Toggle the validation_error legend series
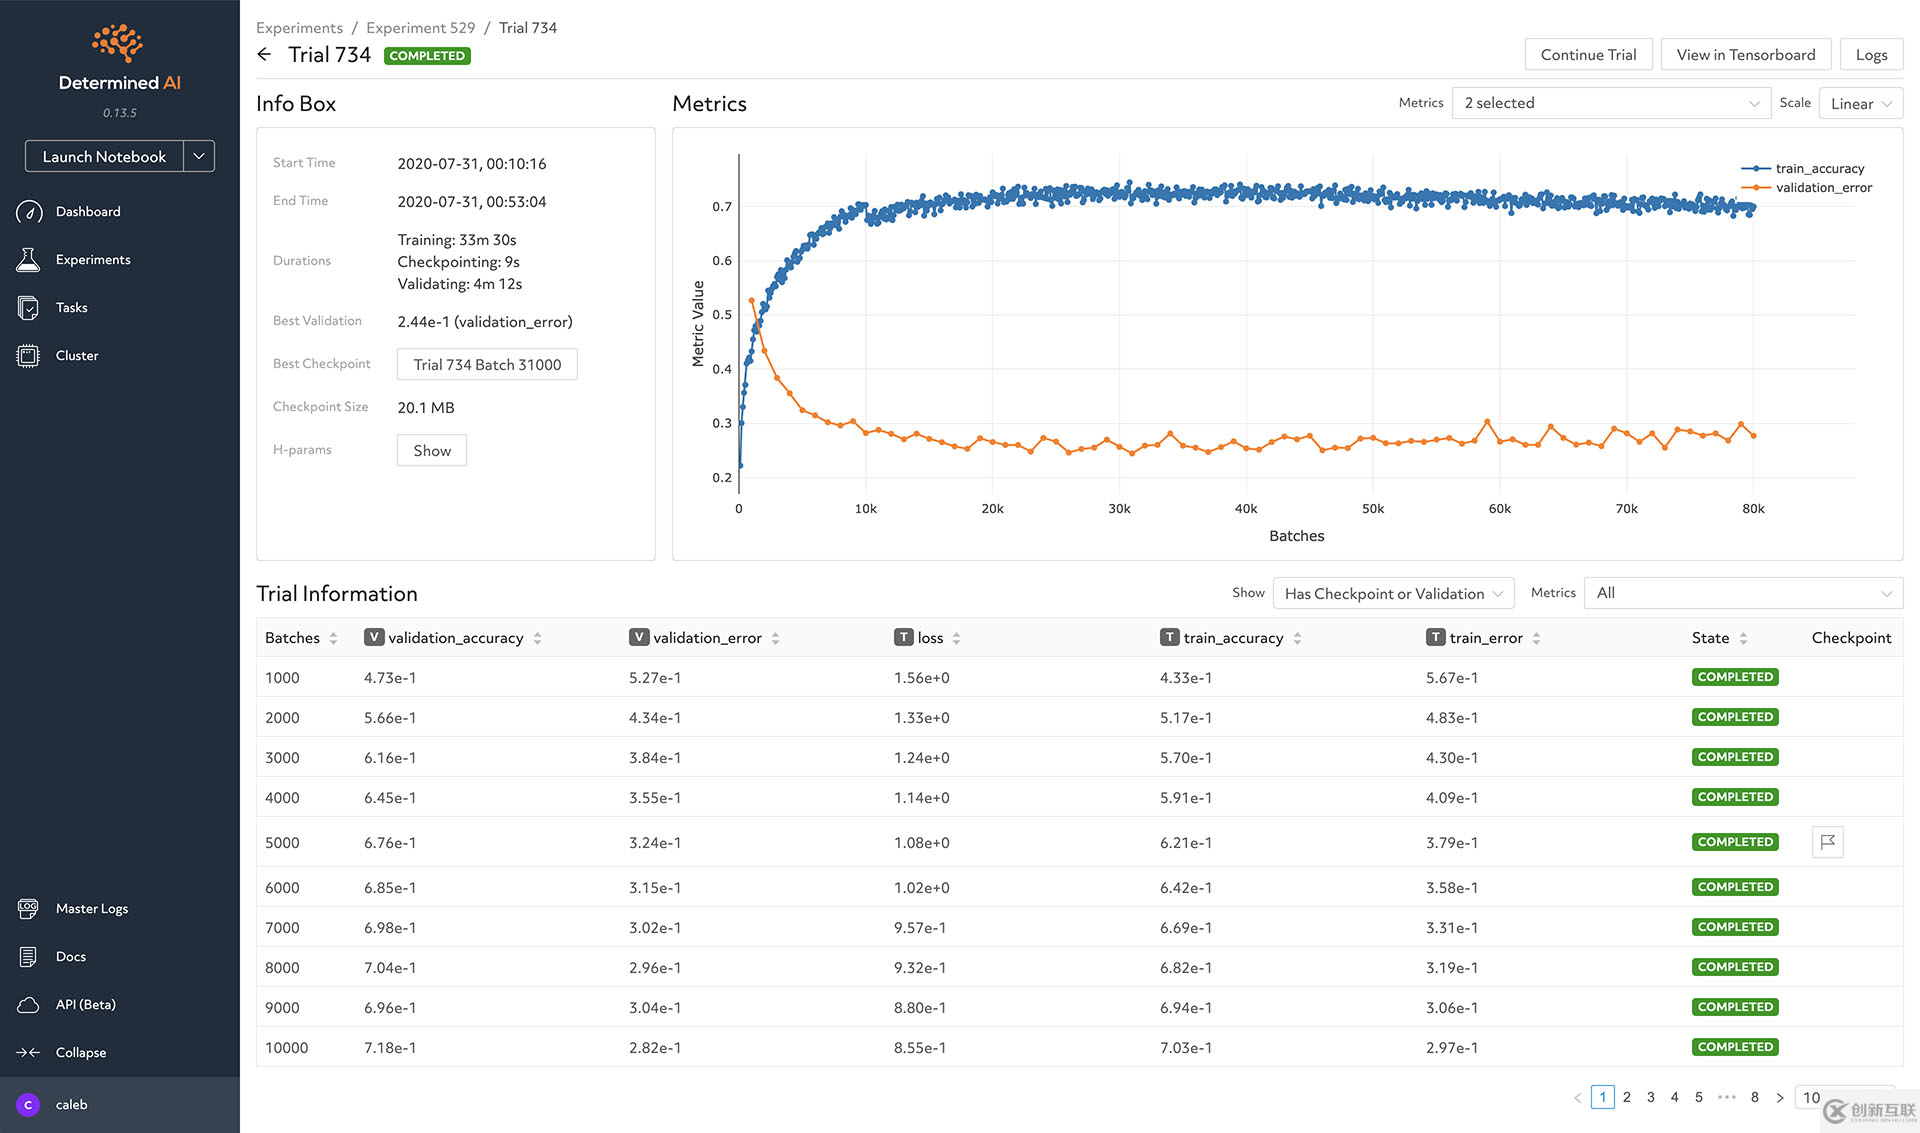Image resolution: width=1920 pixels, height=1133 pixels. click(x=1822, y=187)
